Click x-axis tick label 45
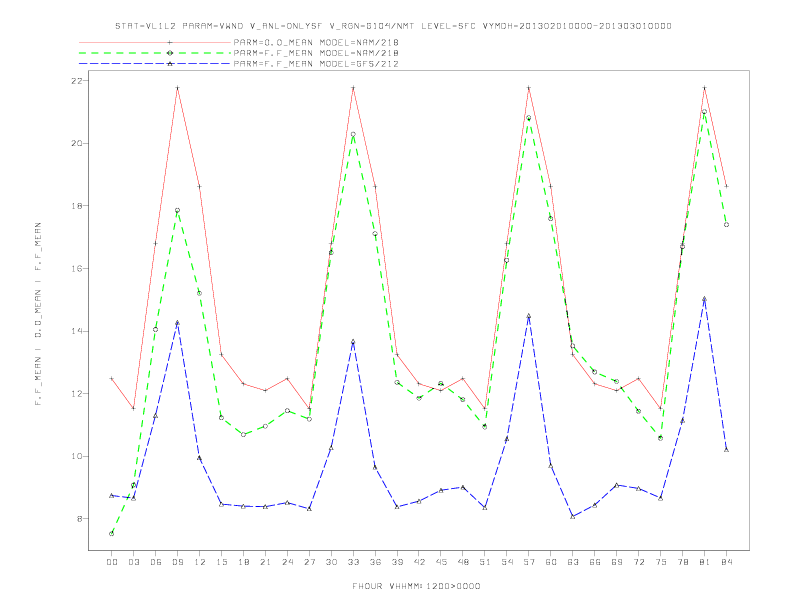 (441, 562)
